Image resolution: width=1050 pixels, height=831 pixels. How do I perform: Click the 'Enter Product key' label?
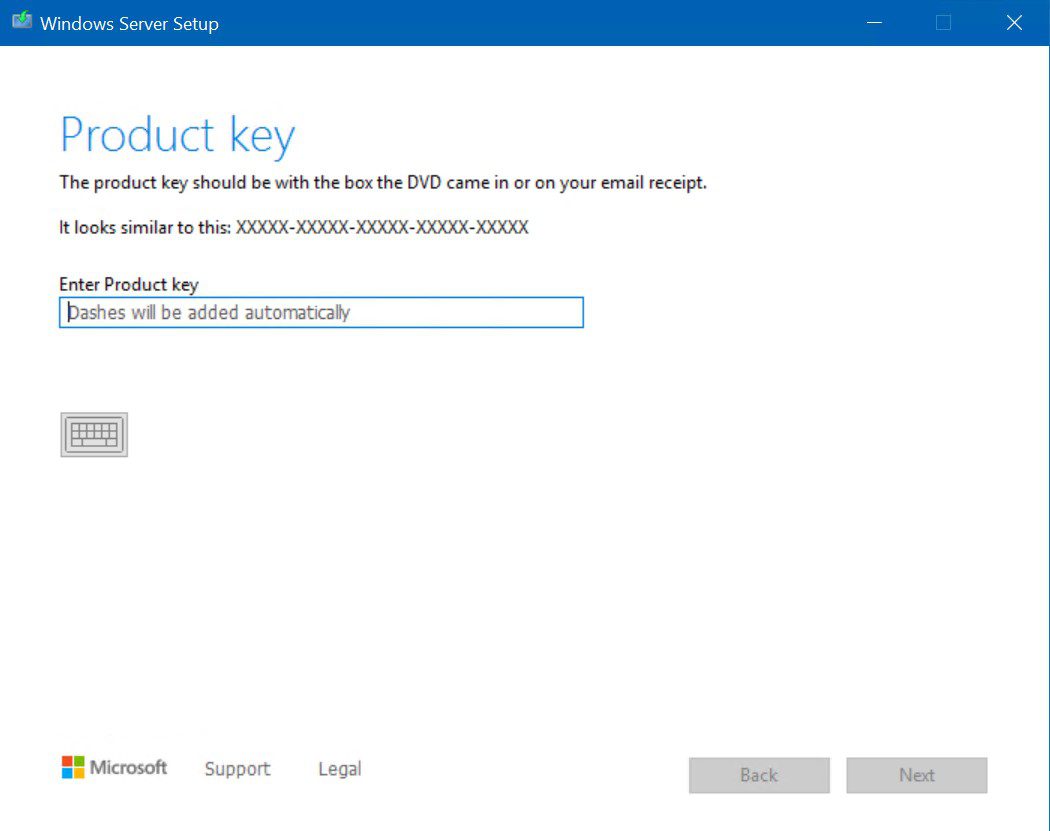tap(129, 285)
